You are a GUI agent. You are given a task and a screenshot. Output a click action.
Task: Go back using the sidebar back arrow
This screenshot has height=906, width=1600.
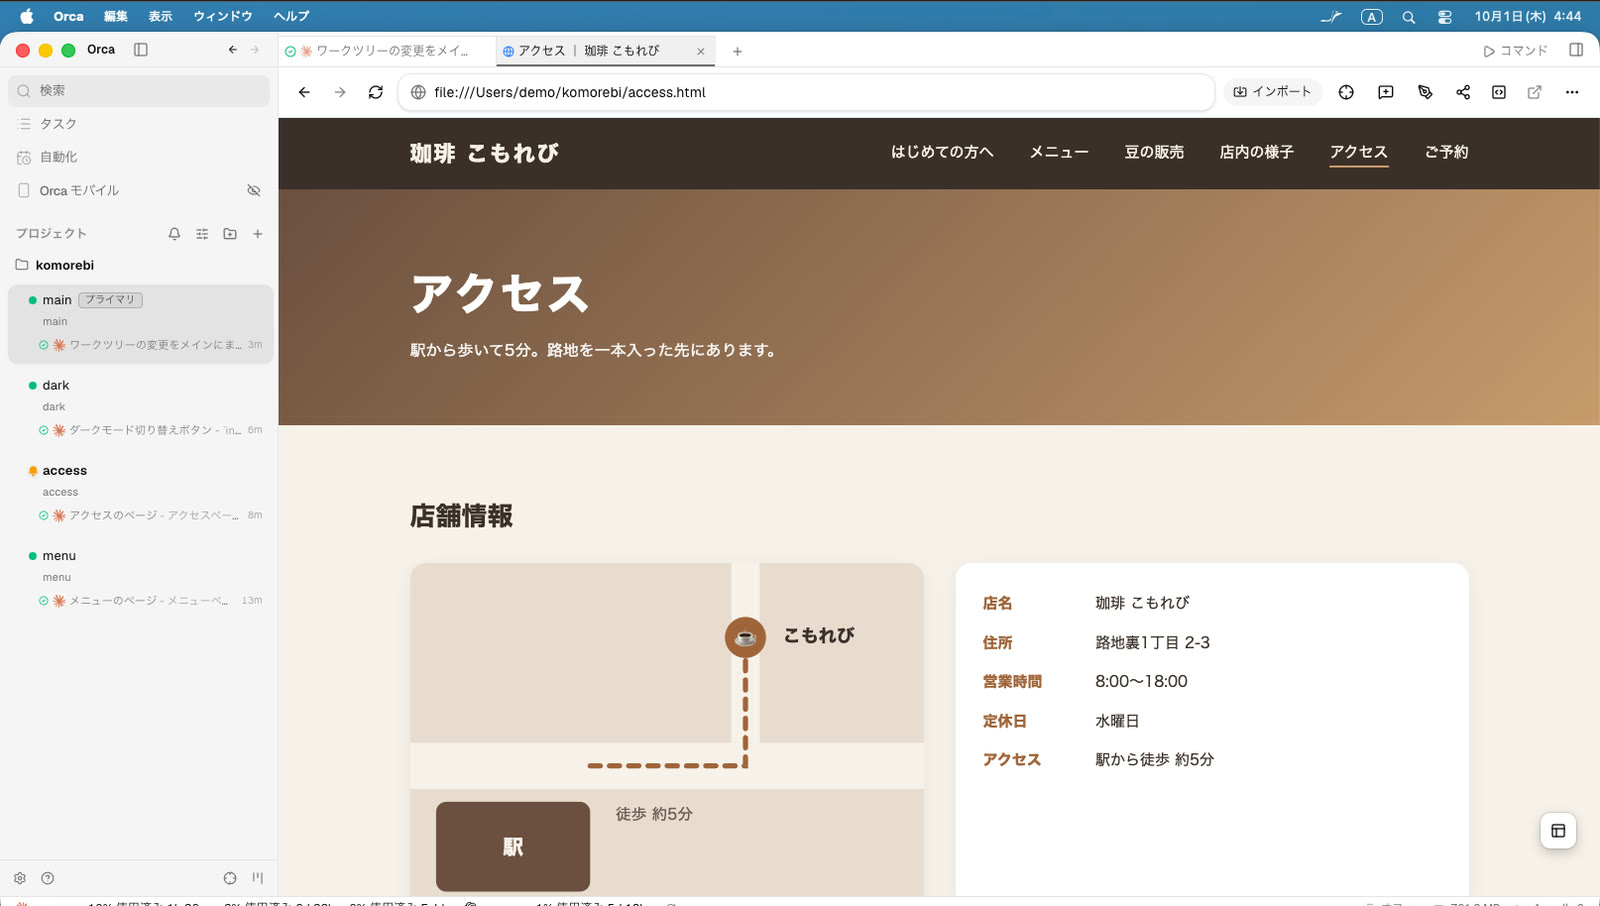pos(233,50)
